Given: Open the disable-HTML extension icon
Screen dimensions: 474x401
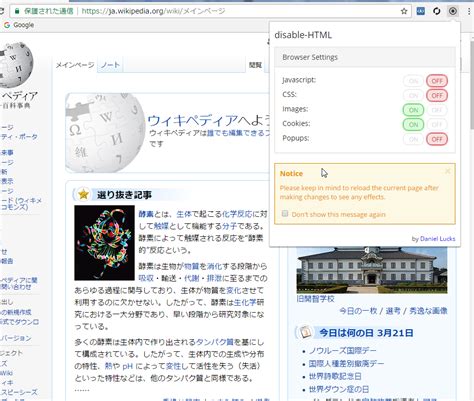Looking at the screenshot, I should point(452,11).
